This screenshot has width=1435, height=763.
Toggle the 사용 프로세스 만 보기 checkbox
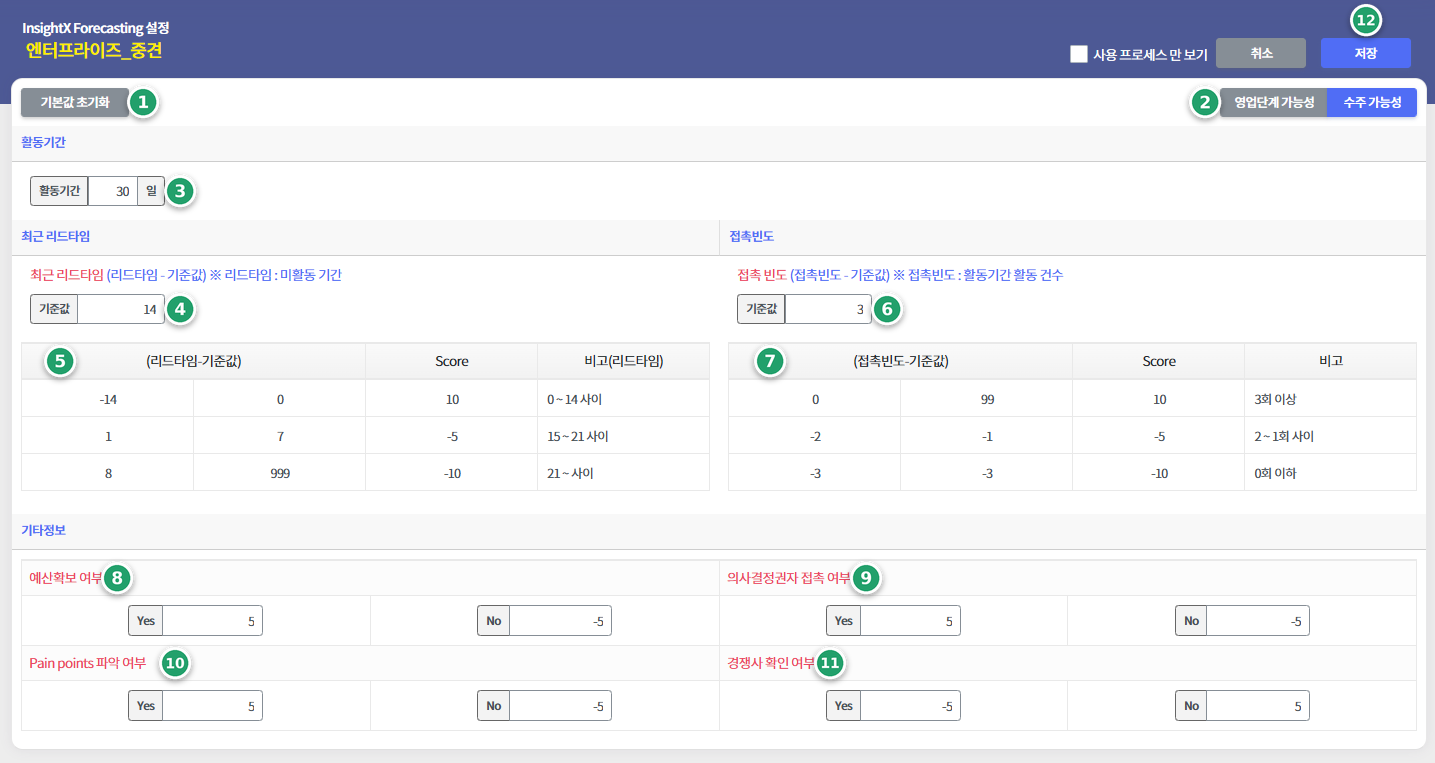click(x=1078, y=54)
